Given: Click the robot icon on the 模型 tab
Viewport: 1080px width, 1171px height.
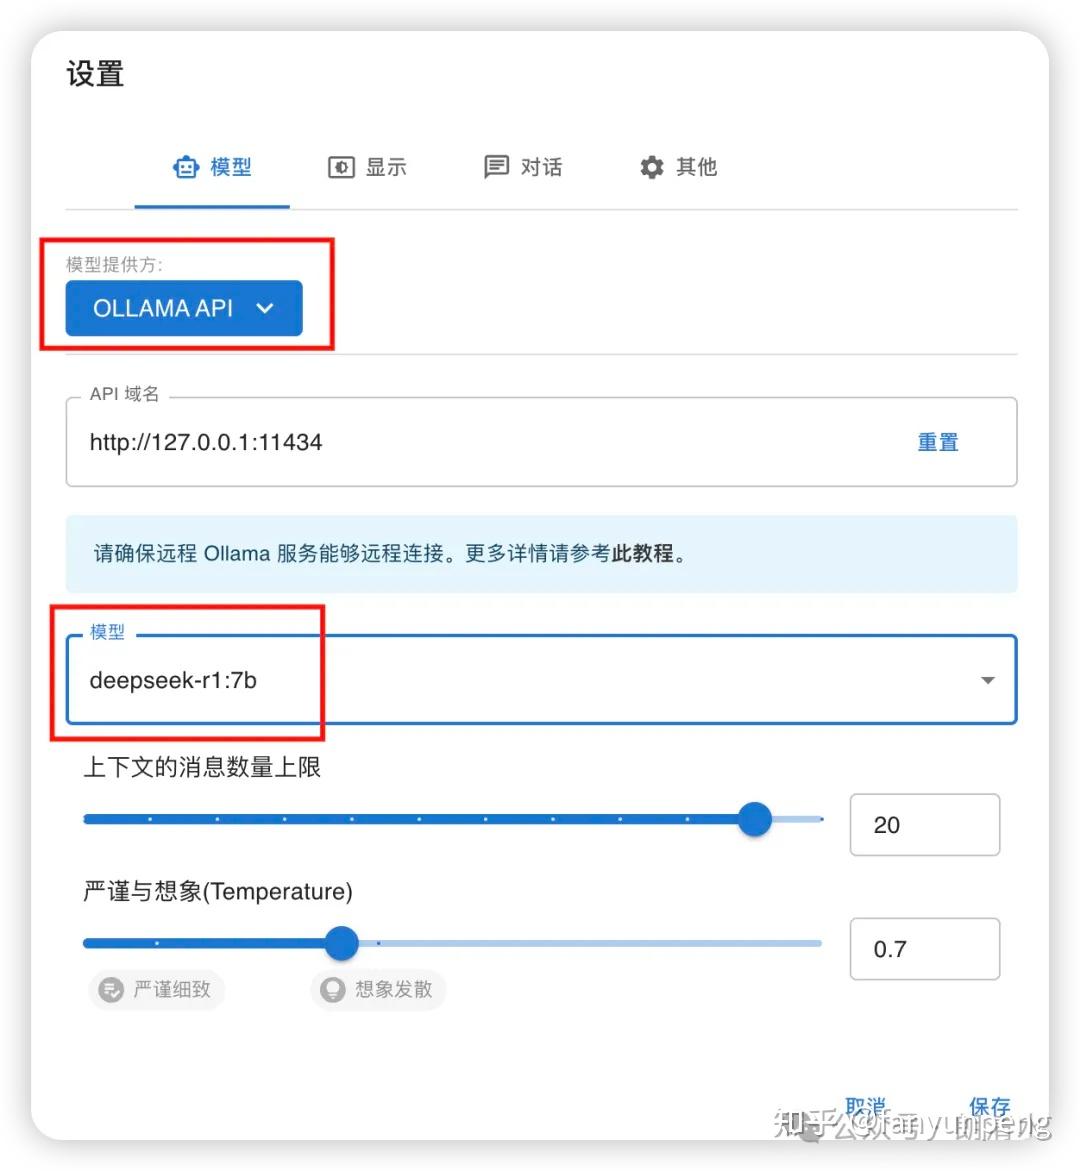Looking at the screenshot, I should [x=186, y=167].
